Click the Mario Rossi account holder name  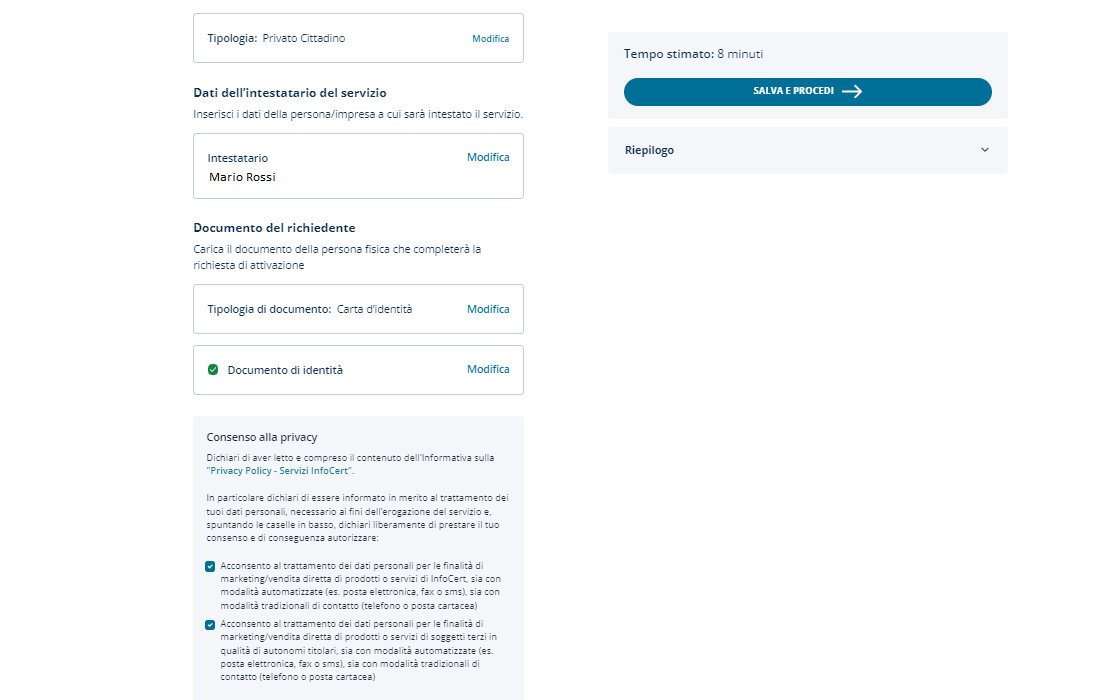pos(242,177)
